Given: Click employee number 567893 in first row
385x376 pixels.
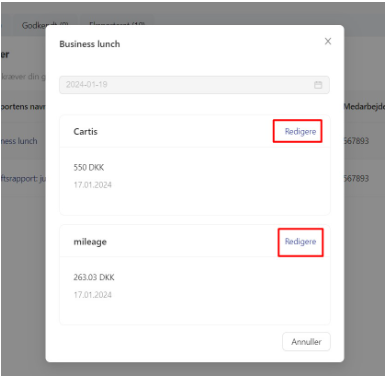Looking at the screenshot, I should [356, 141].
